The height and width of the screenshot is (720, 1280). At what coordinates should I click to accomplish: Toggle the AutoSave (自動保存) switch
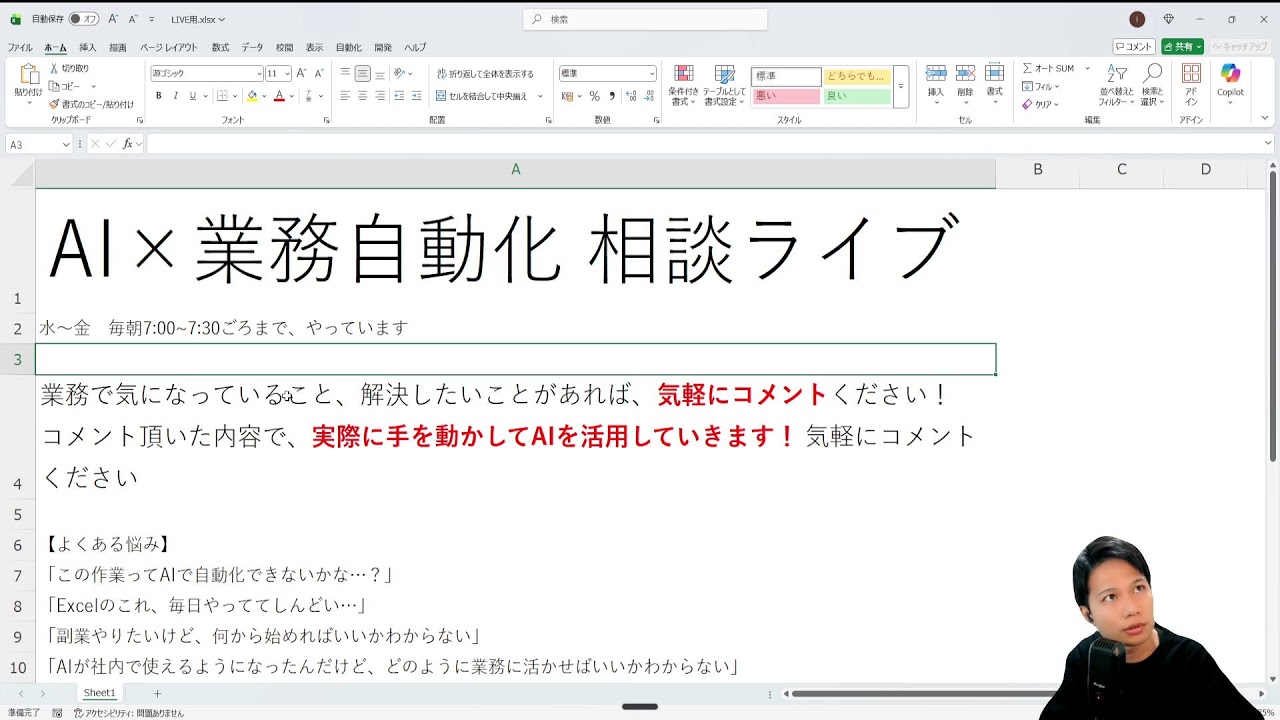(x=84, y=19)
